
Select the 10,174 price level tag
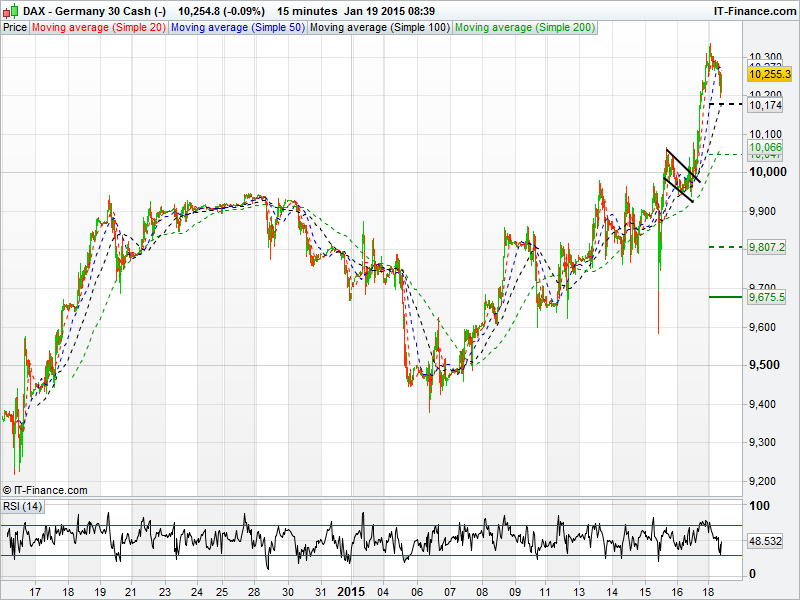click(x=765, y=105)
